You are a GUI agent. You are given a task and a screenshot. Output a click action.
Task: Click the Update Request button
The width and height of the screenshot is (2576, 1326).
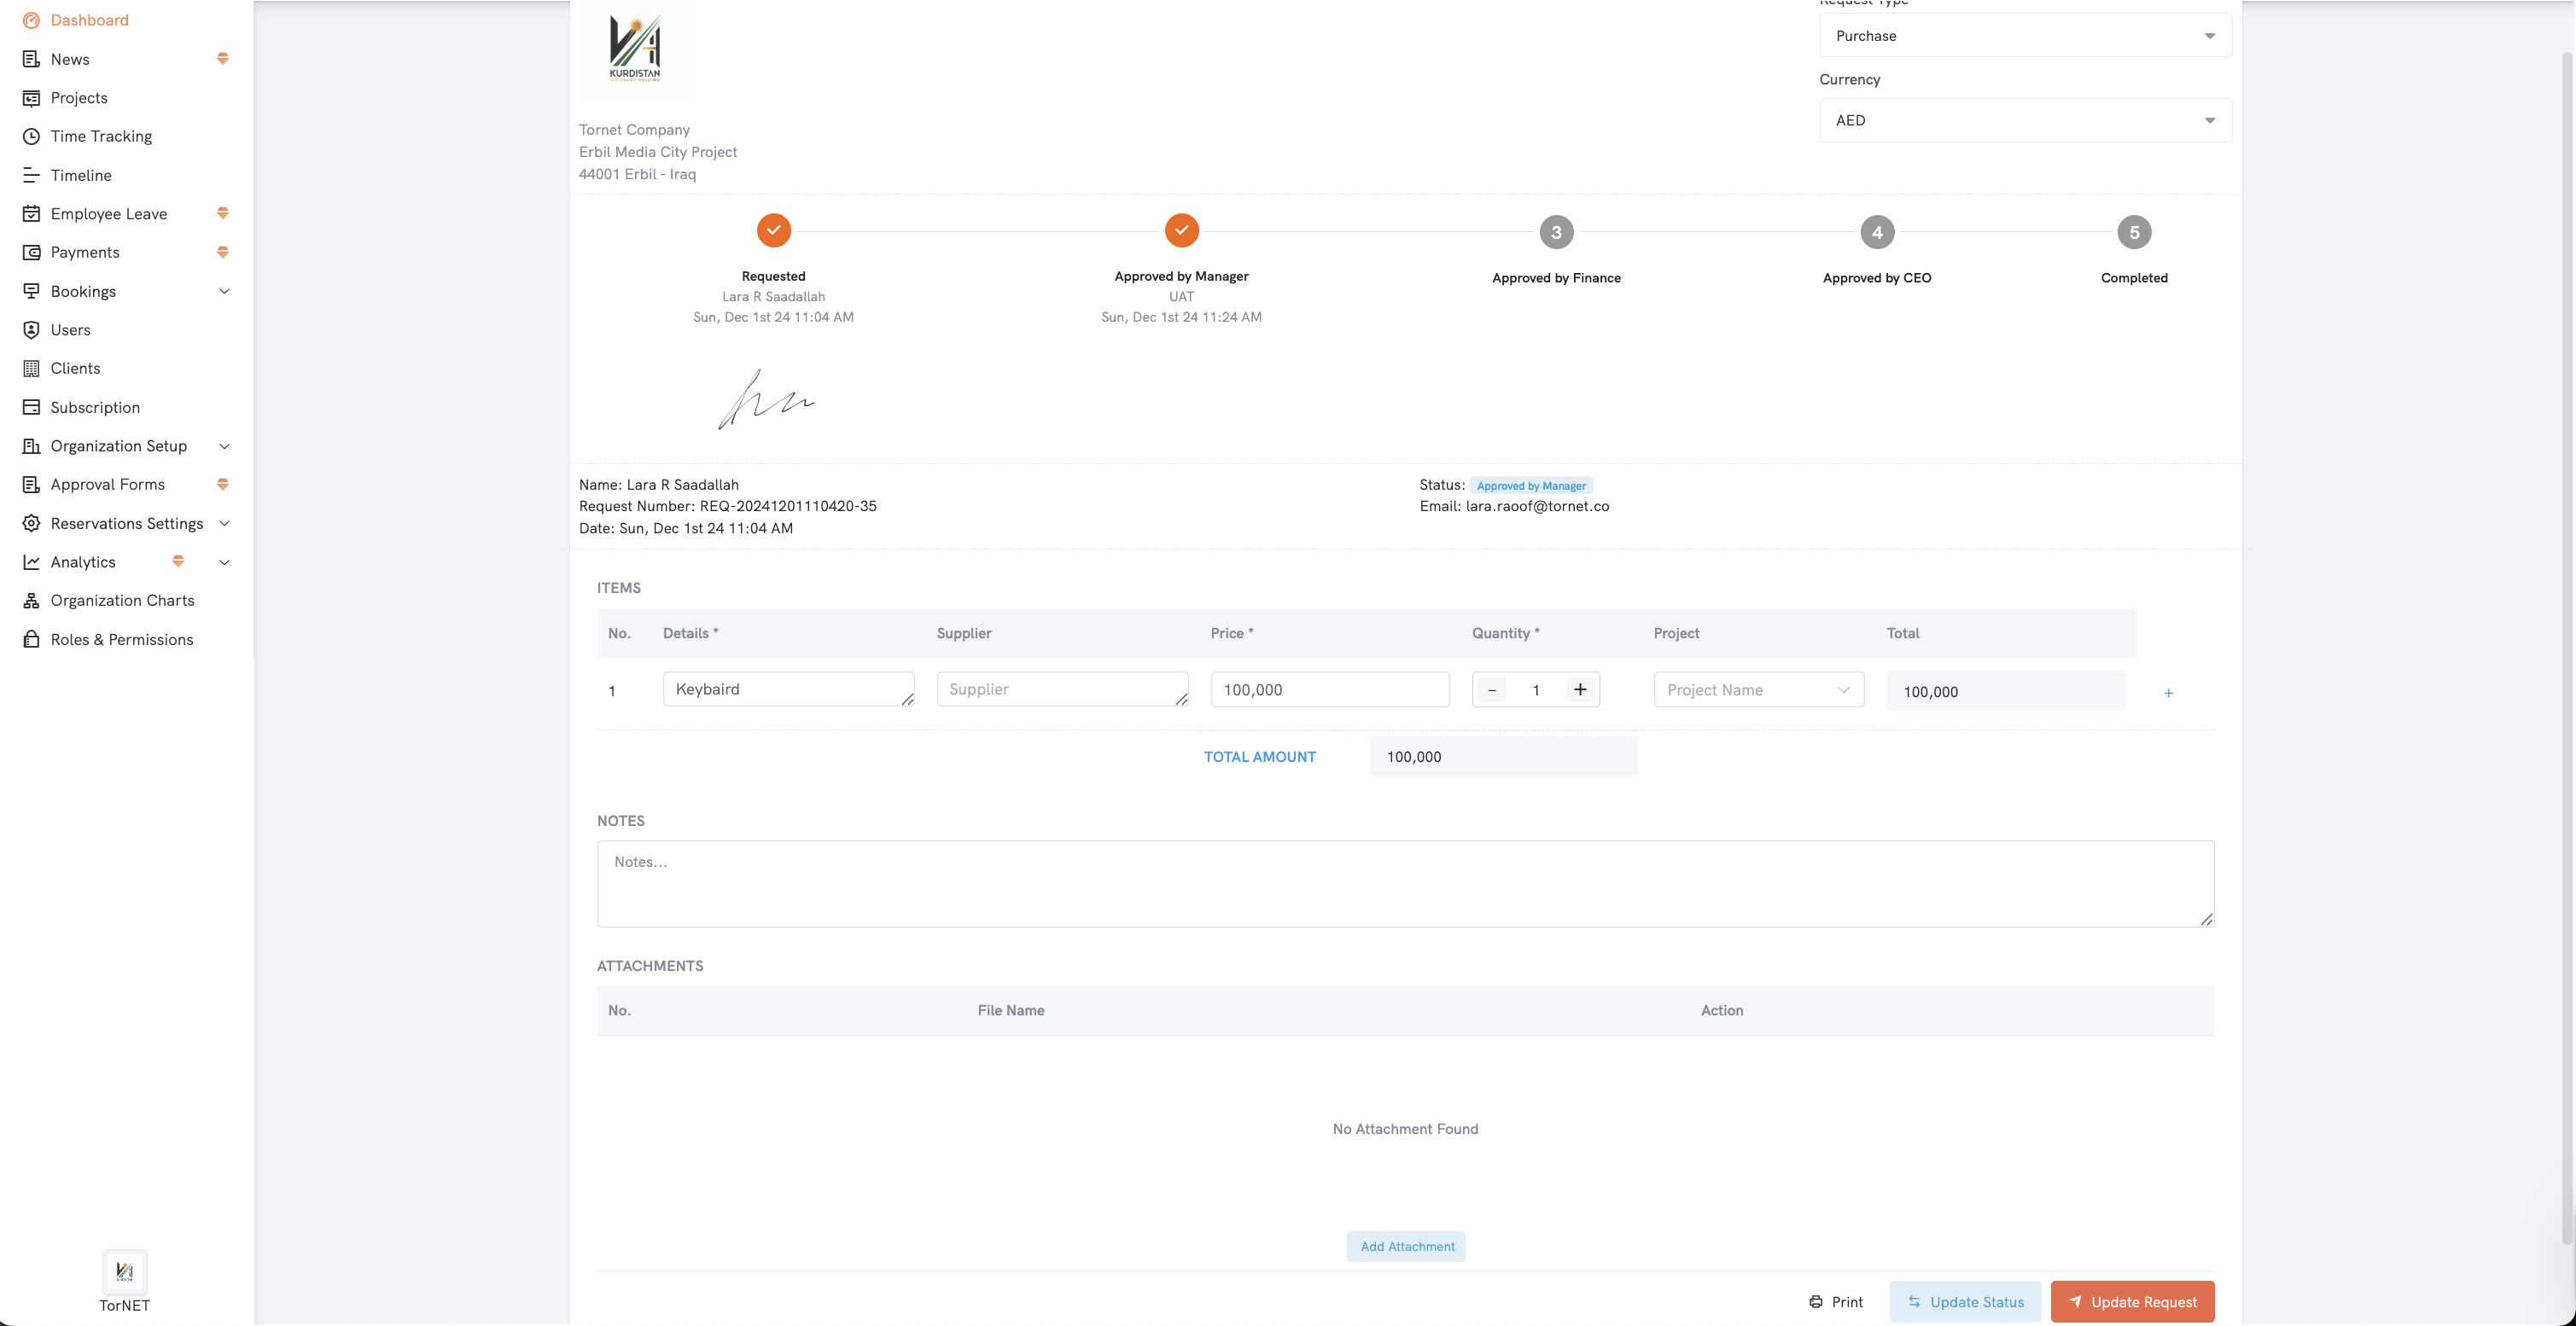pos(2132,1301)
